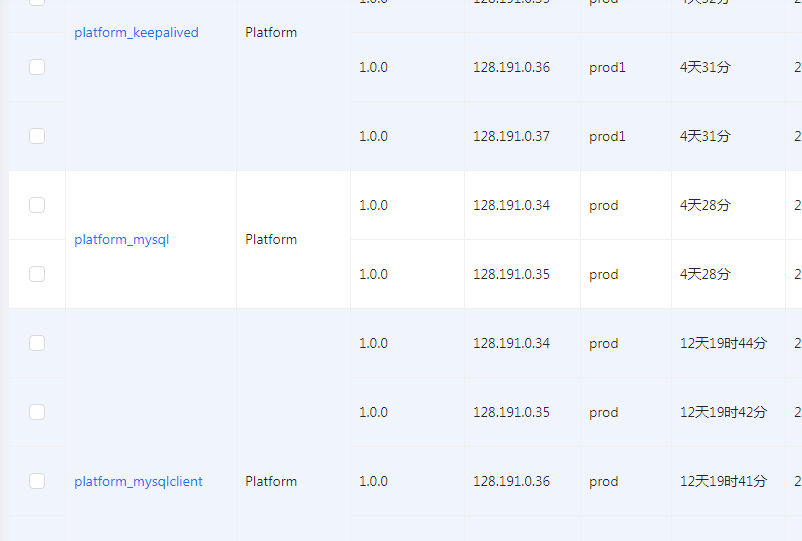Click Platform label beside platform_mysql
The width and height of the screenshot is (802, 541).
tap(271, 240)
